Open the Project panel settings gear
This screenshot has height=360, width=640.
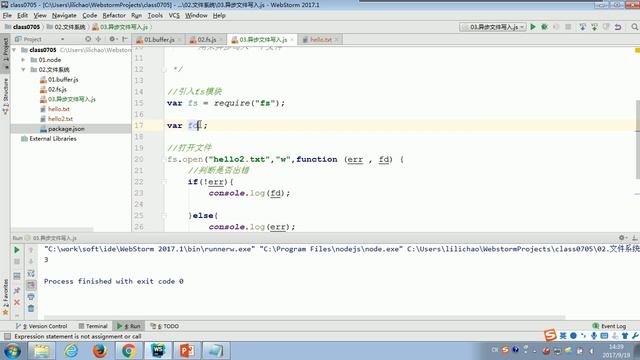112,39
